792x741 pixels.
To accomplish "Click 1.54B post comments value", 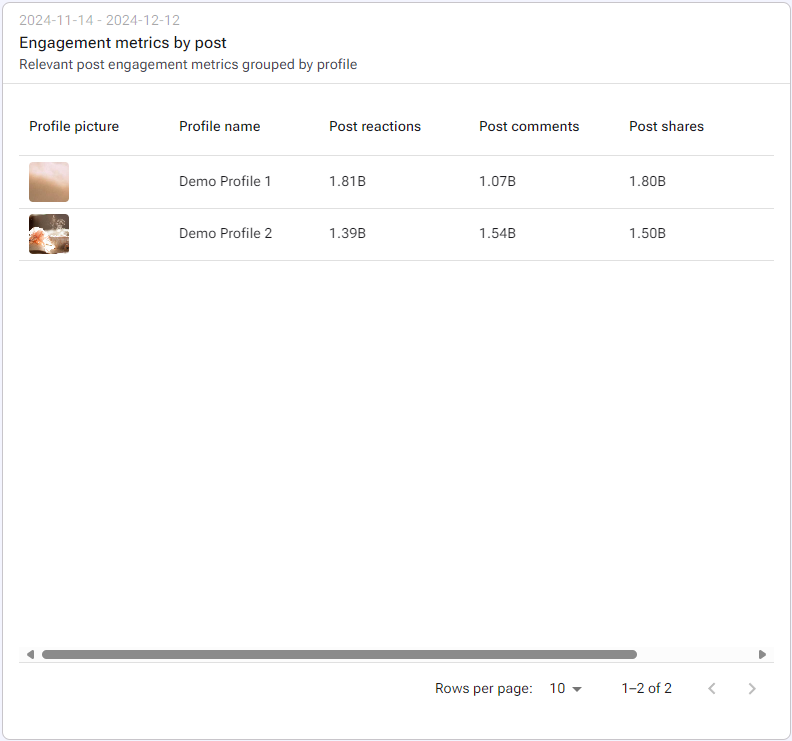I will click(498, 233).
